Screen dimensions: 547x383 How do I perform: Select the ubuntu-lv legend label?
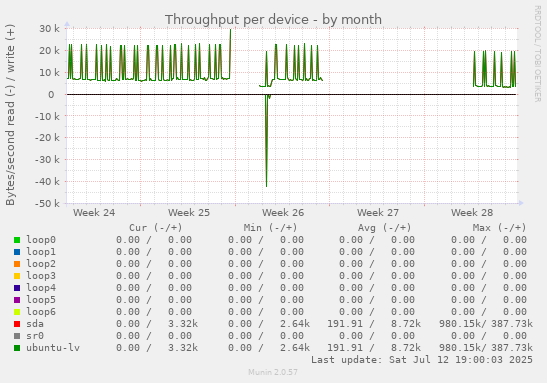tap(53, 348)
